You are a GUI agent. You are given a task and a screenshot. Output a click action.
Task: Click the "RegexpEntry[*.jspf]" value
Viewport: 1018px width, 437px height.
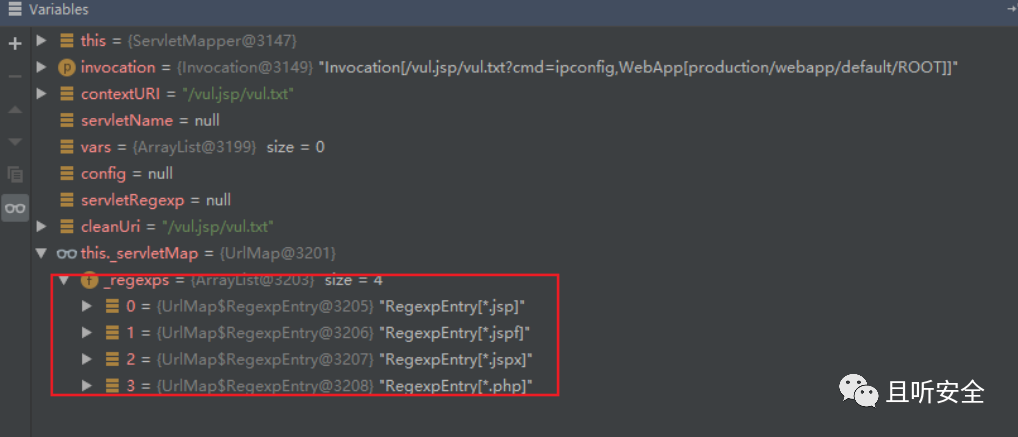point(455,332)
